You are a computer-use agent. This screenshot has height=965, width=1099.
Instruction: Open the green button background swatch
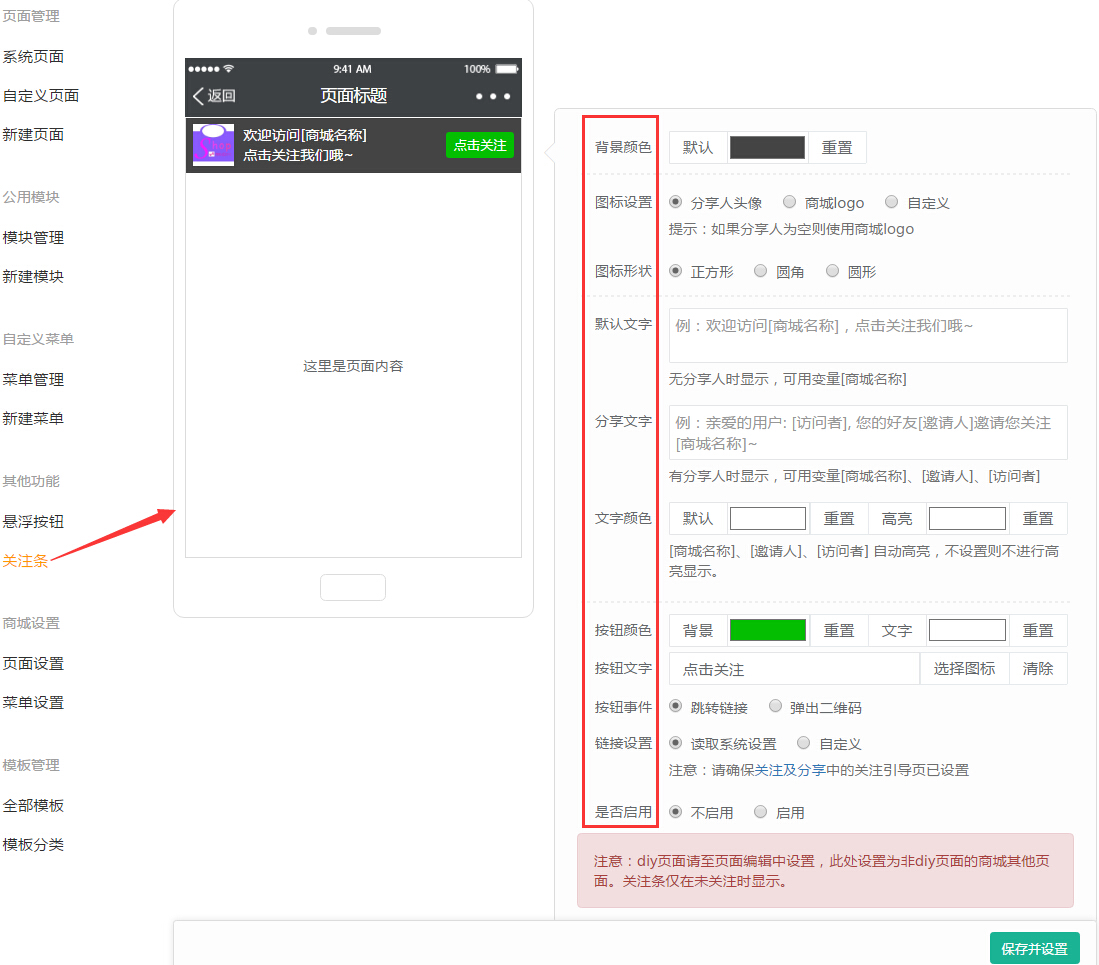click(767, 630)
